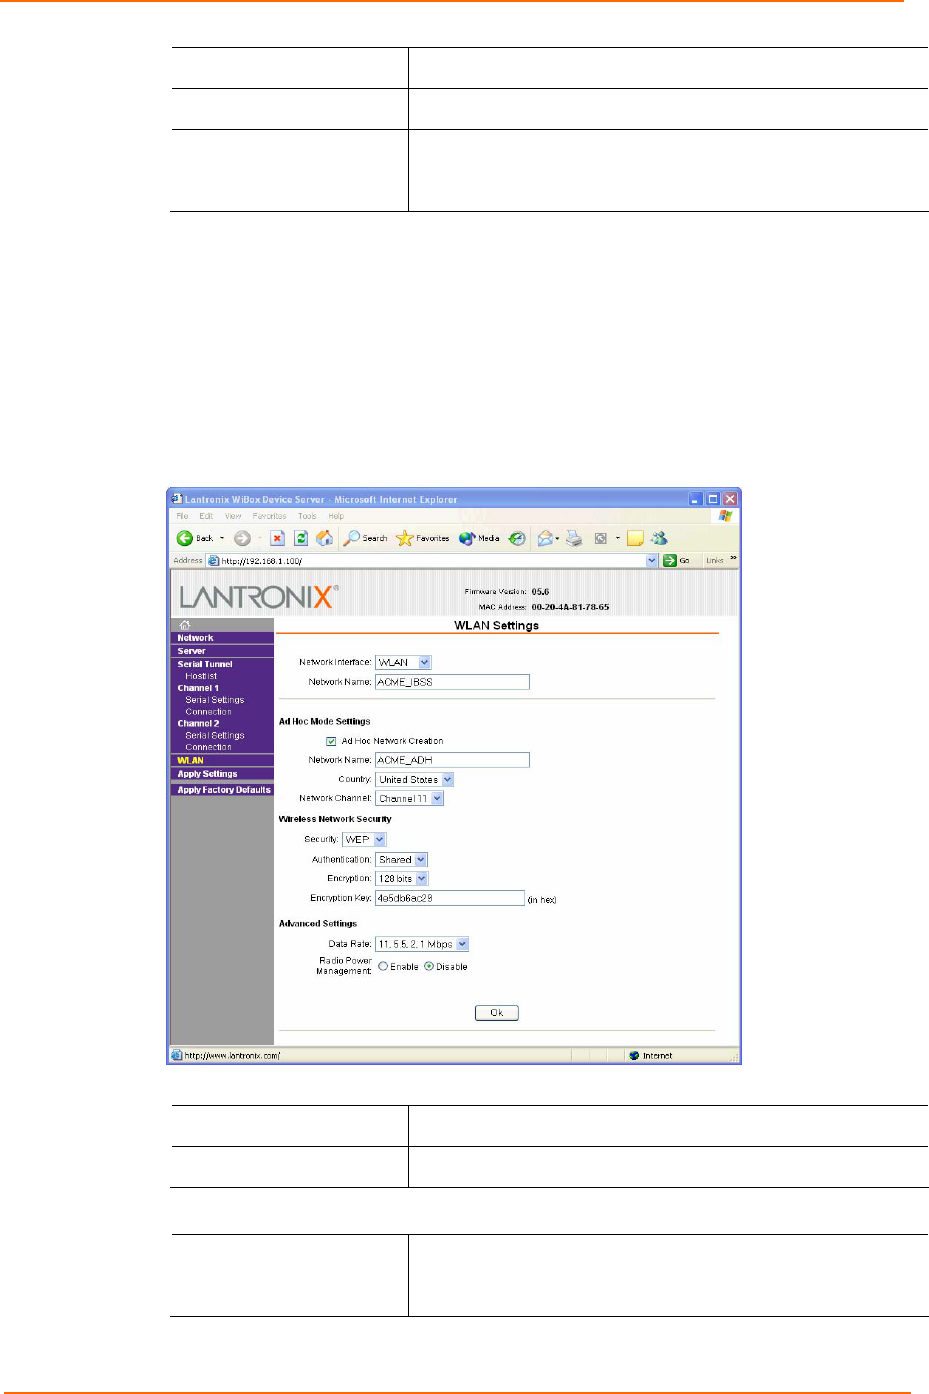Click the Internet zone globe in status bar

634,1055
